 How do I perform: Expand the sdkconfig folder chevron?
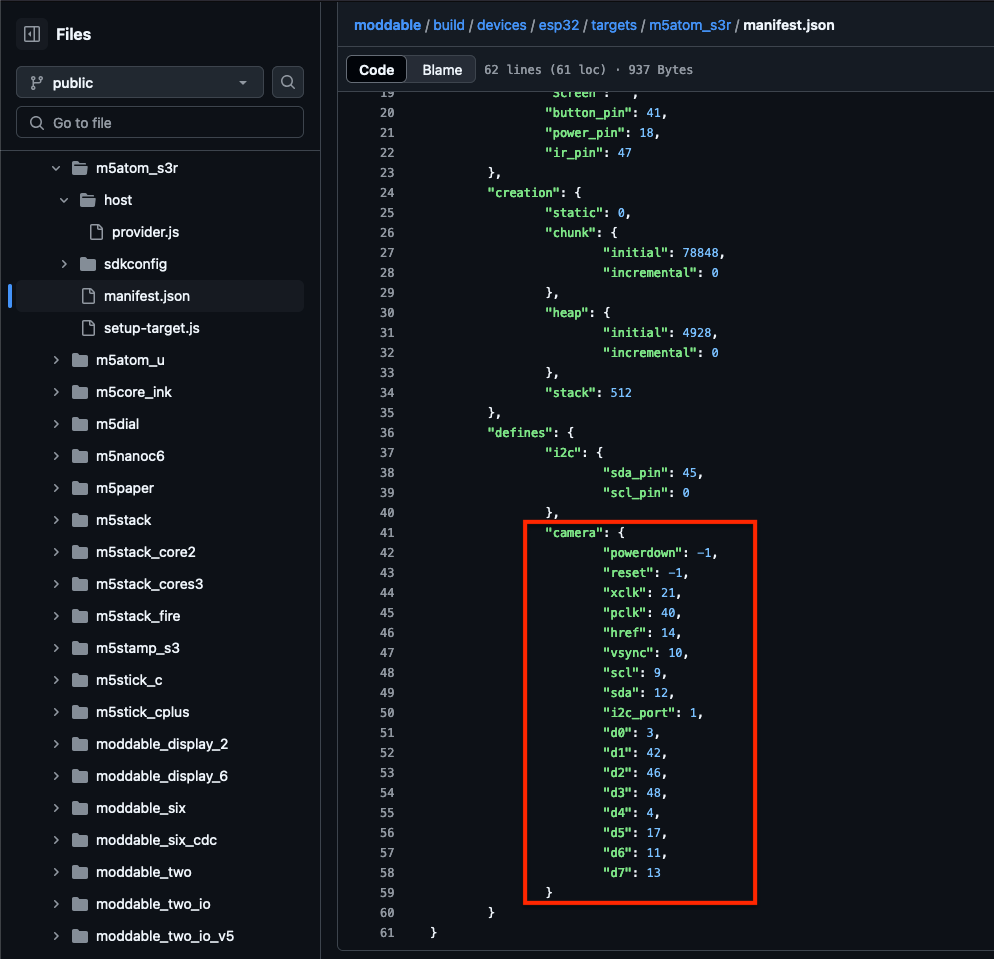(x=64, y=264)
